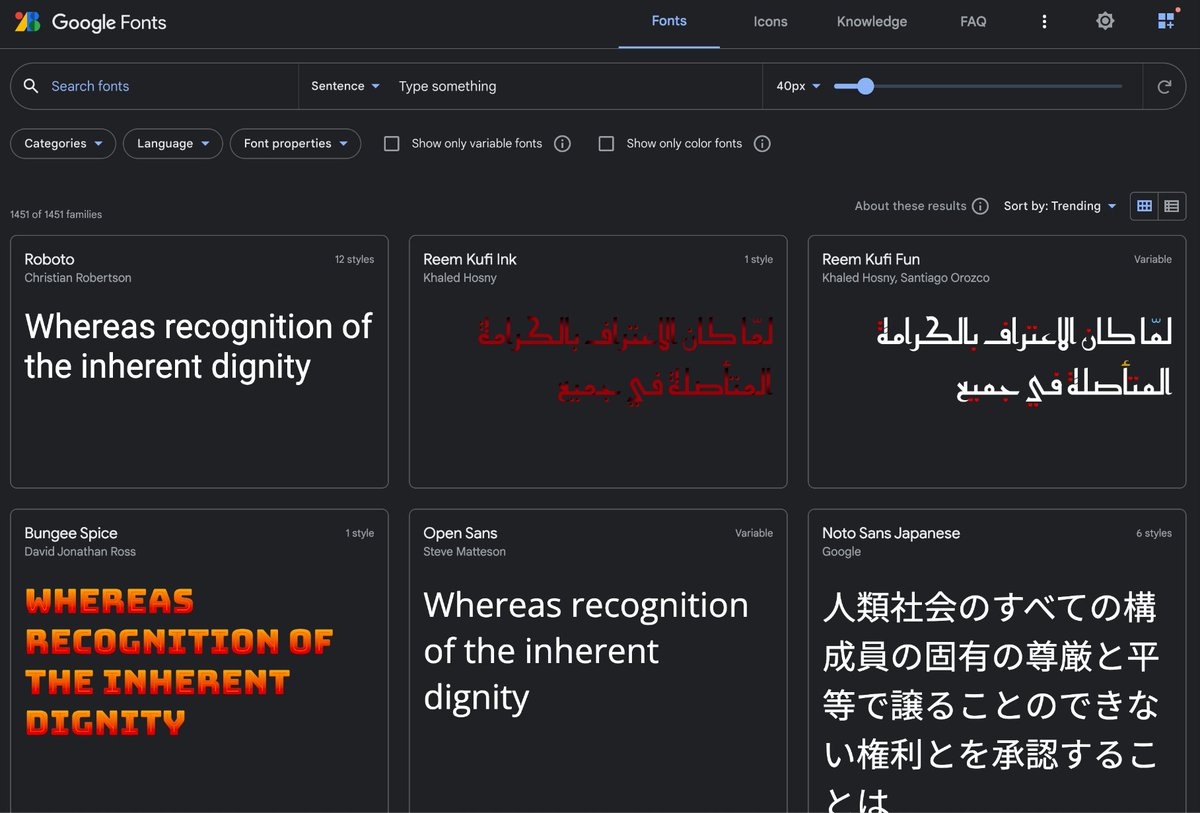Open the Open Sans font title

click(x=460, y=533)
